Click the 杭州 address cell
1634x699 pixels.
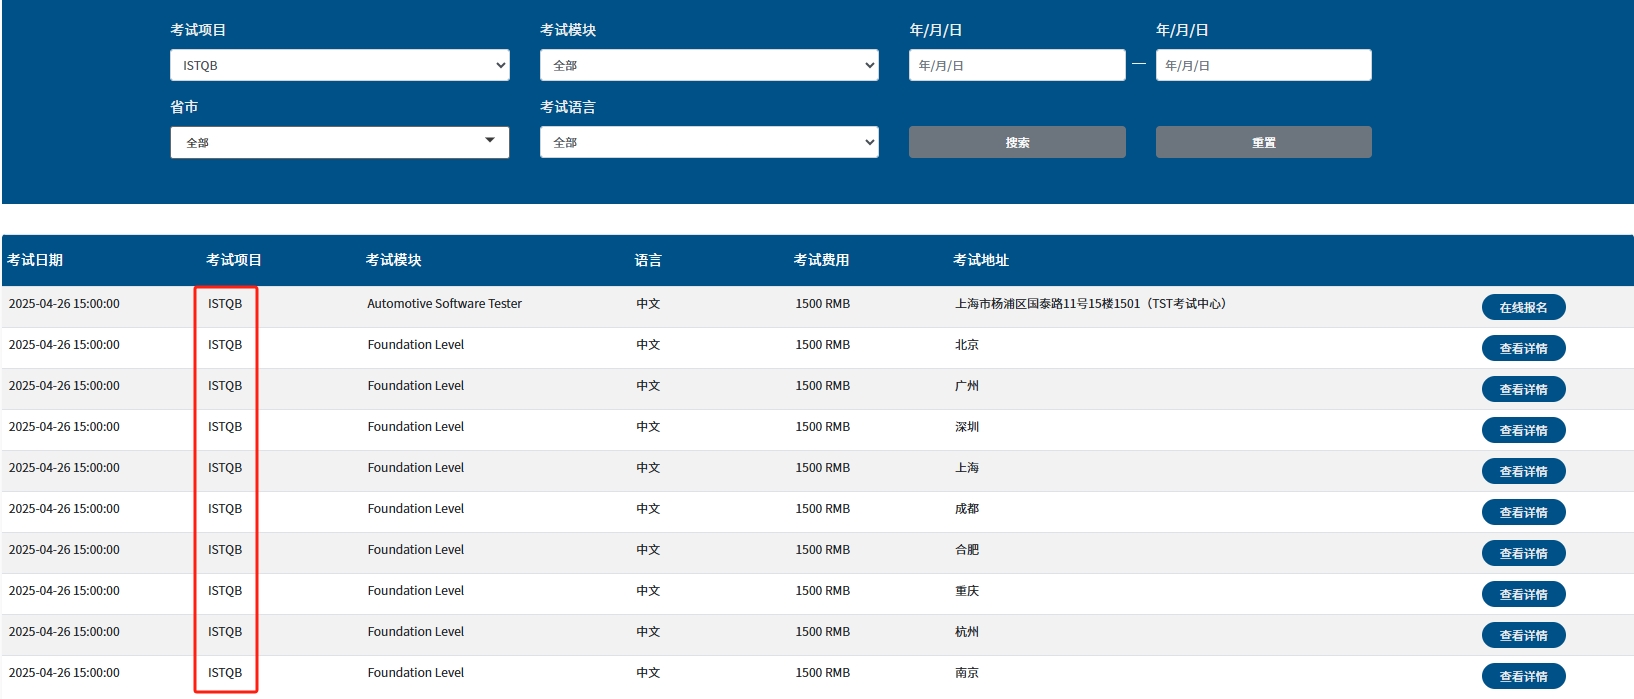pos(967,632)
